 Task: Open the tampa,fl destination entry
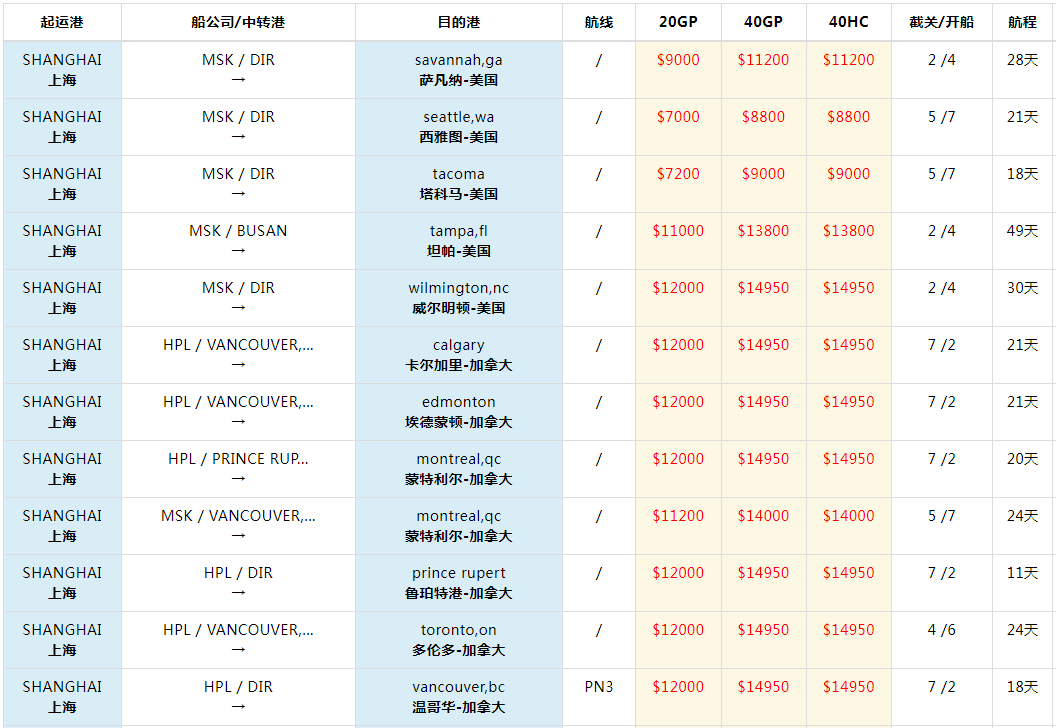pos(458,231)
